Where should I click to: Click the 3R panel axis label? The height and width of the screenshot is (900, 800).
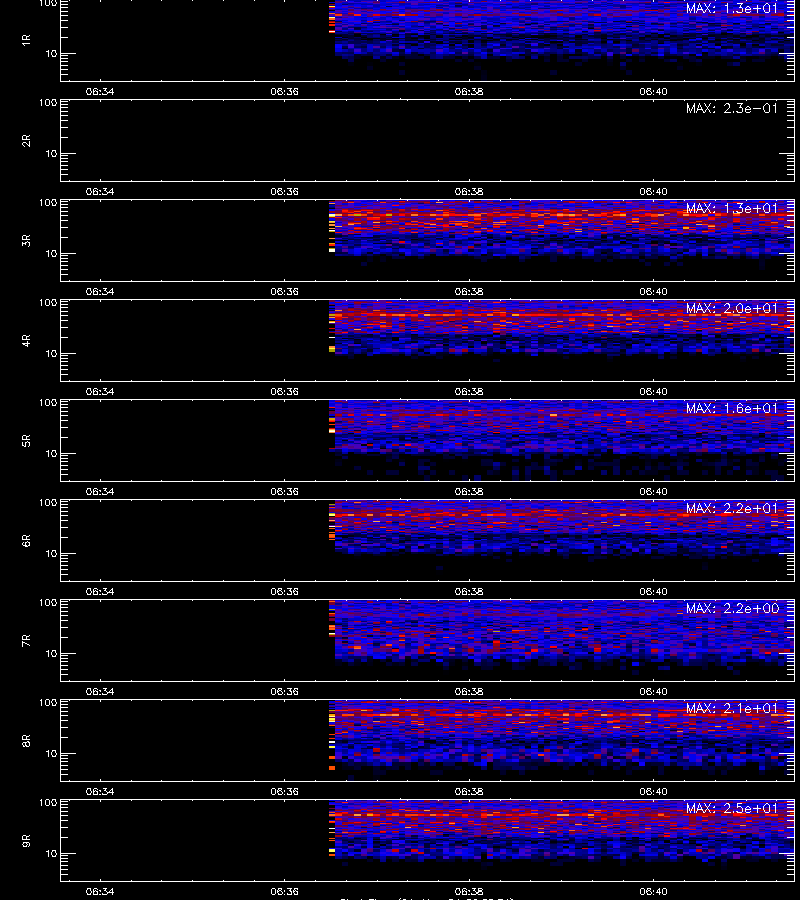(x=26, y=240)
